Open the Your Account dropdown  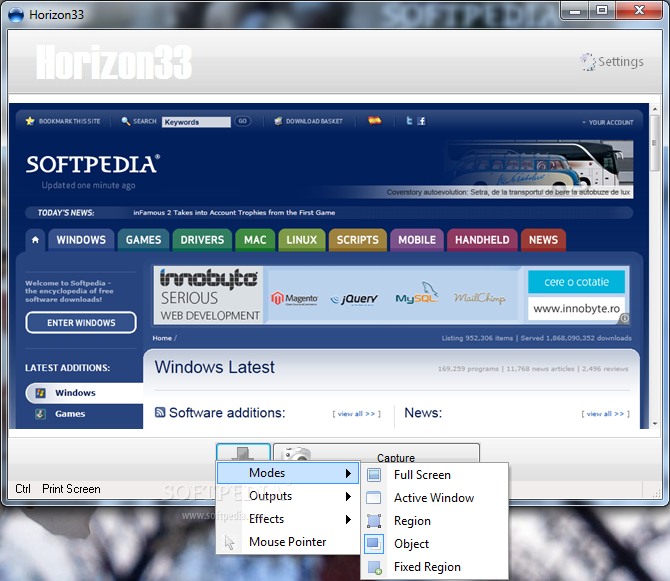[608, 123]
